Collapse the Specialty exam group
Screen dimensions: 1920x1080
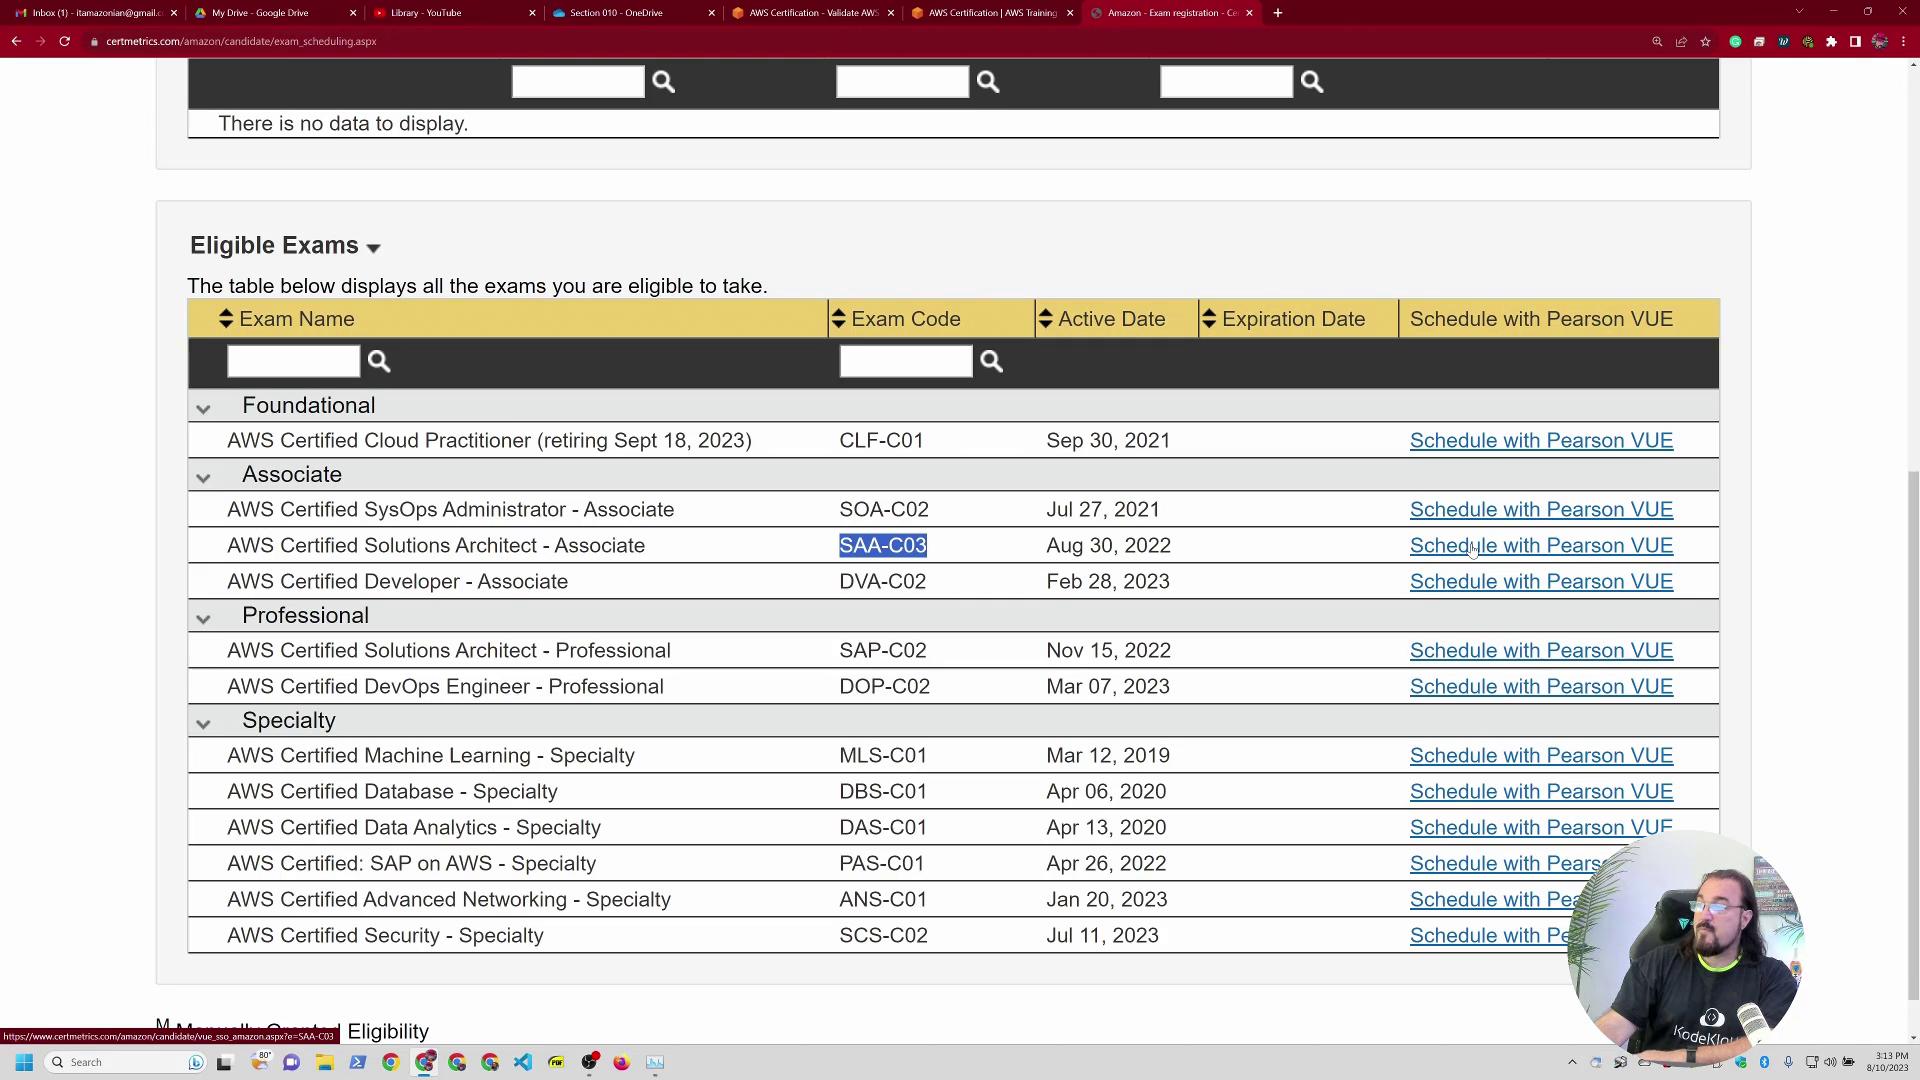[203, 723]
